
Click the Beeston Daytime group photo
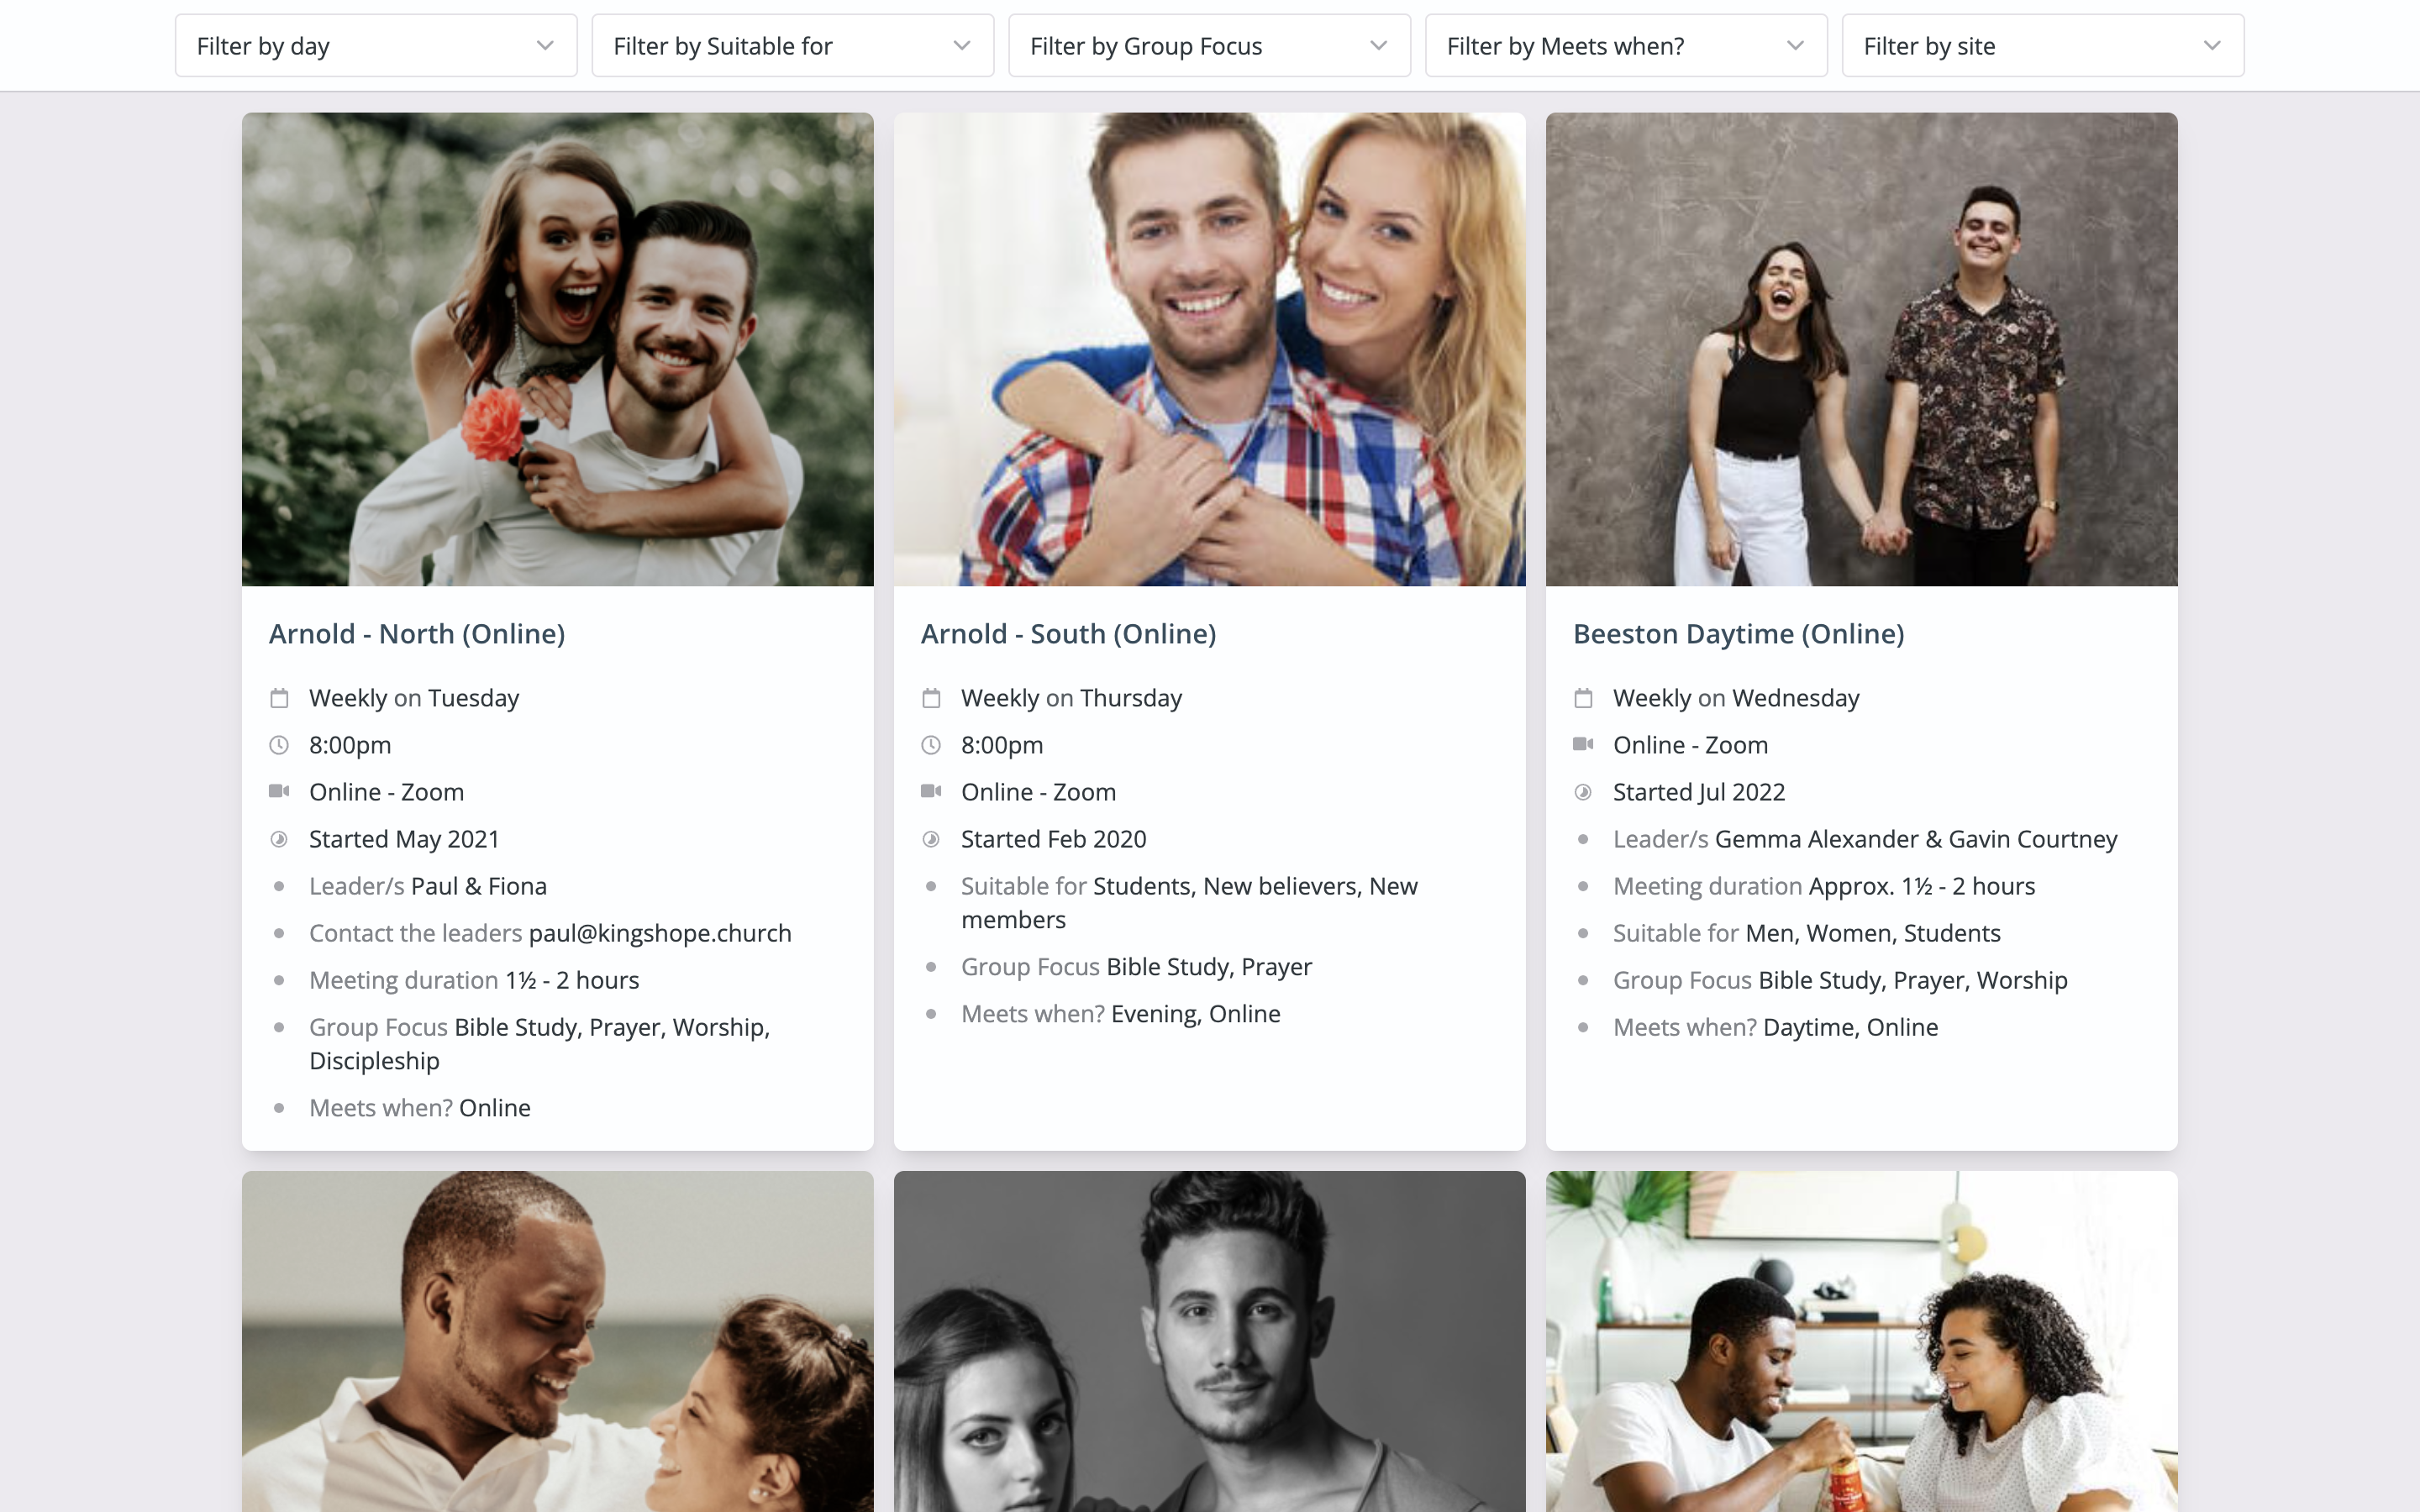(1862, 349)
